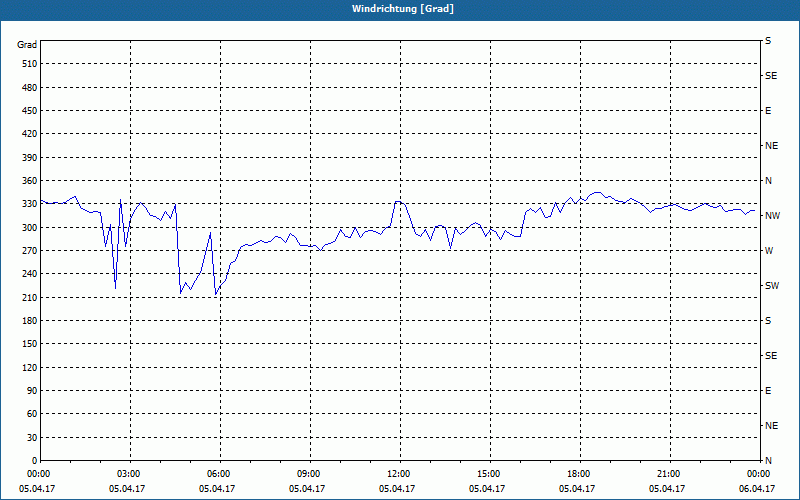Click the 480 value on the left axis
This screenshot has height=500, width=800.
pos(30,88)
